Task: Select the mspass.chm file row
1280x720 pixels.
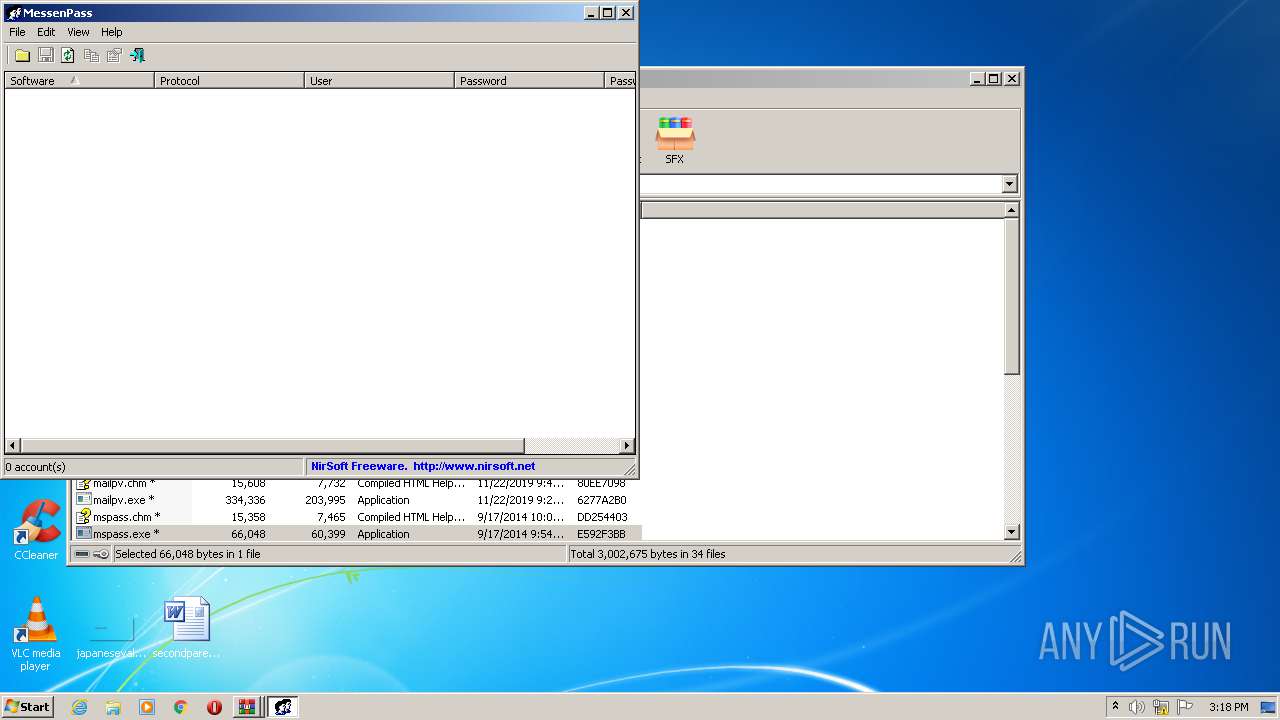Action: click(358, 517)
